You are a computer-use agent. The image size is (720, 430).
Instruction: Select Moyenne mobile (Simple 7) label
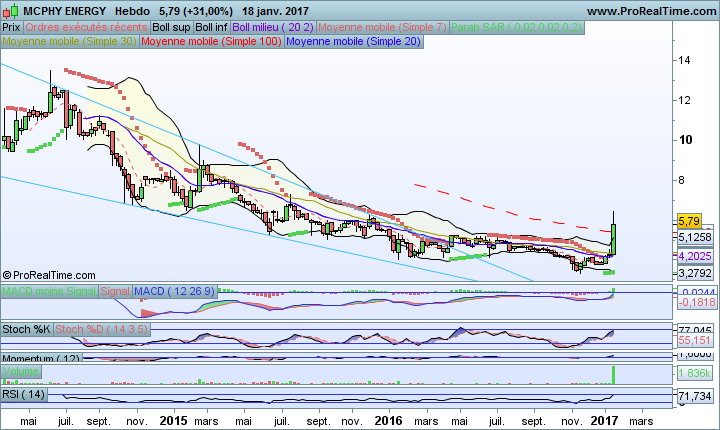tap(382, 28)
